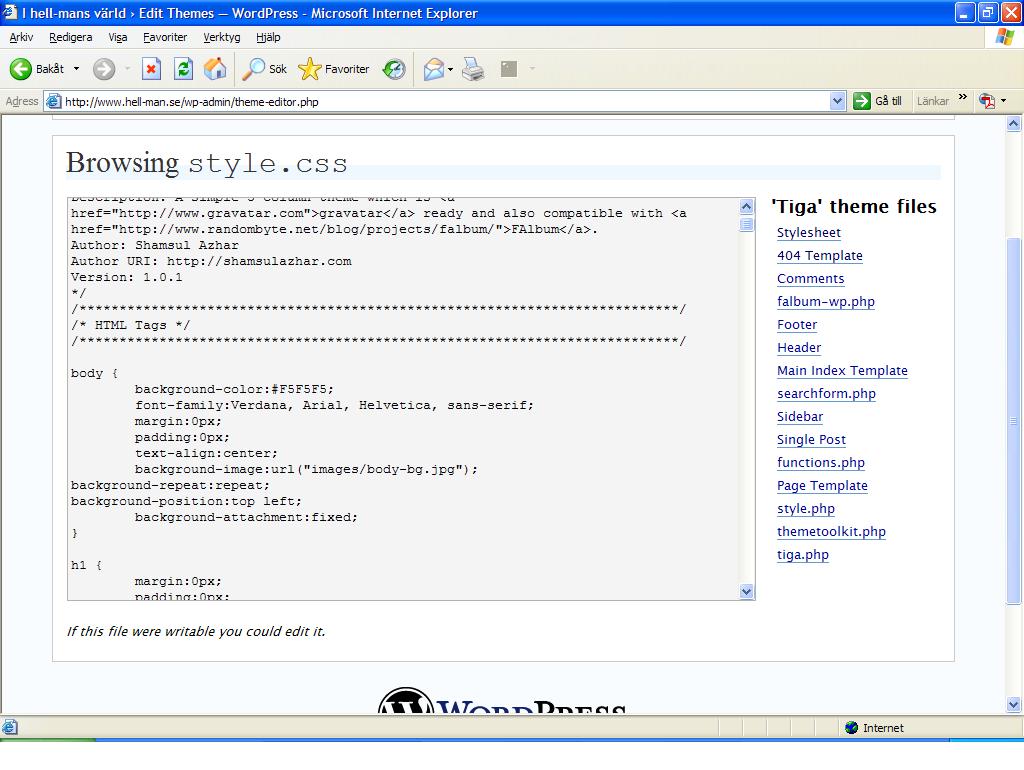Open the Arkiv menu
The height and width of the screenshot is (770, 1024).
[x=21, y=37]
